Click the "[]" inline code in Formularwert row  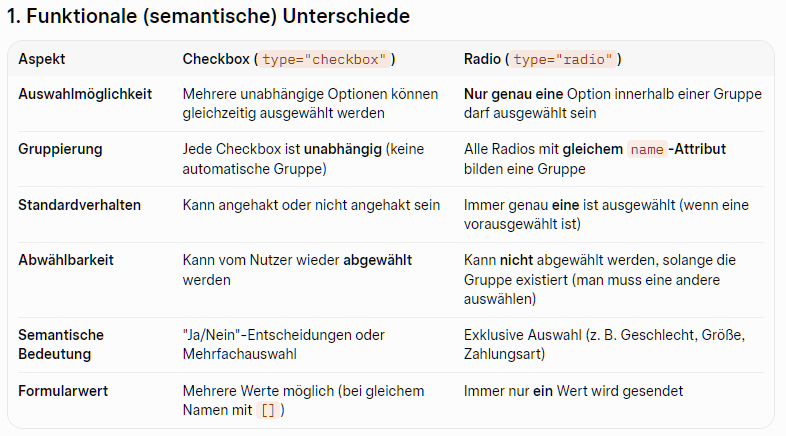(x=267, y=411)
